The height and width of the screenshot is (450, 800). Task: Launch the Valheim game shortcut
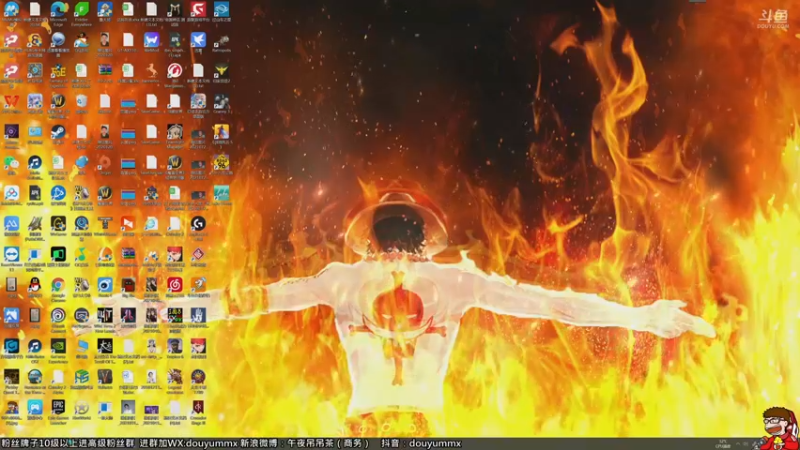[x=105, y=377]
